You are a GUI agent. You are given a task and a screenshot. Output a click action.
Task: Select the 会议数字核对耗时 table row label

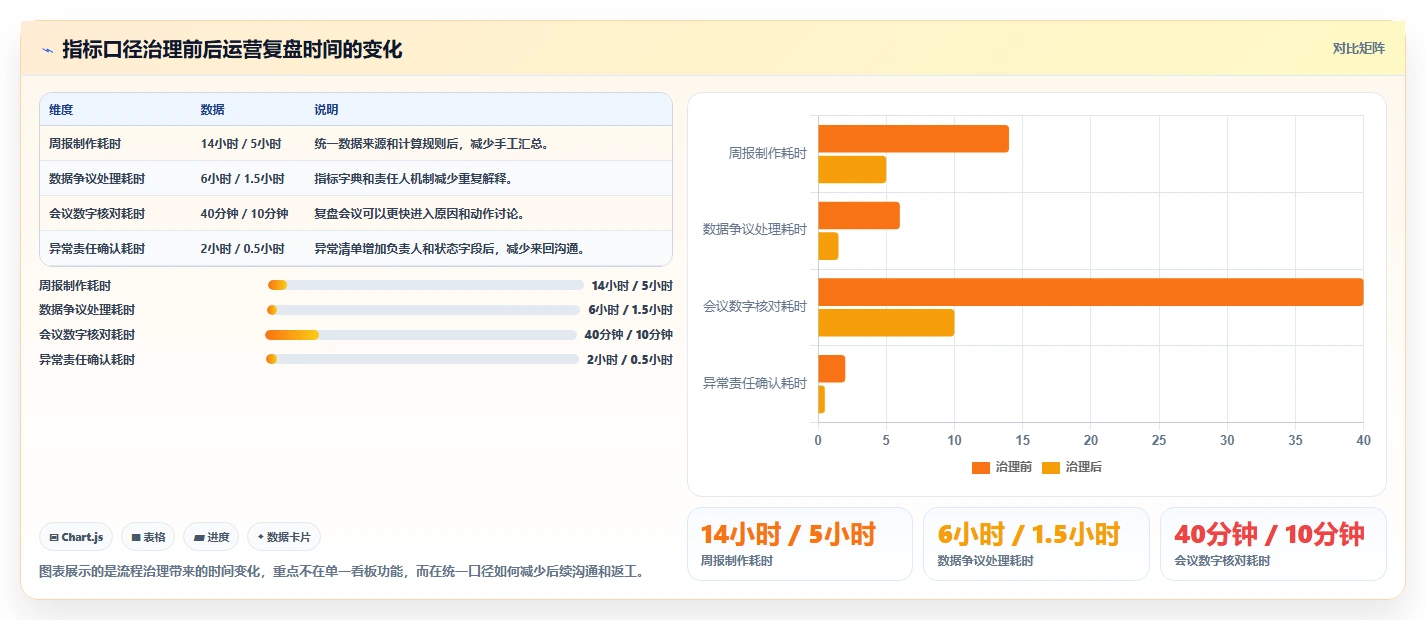(x=97, y=214)
